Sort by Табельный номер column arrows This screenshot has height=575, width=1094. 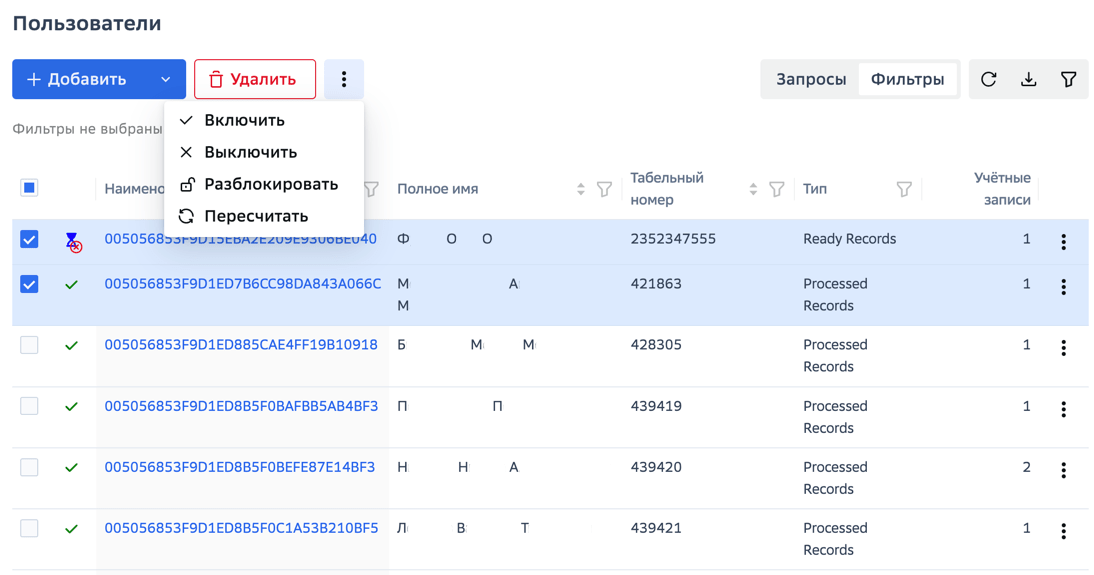[x=753, y=189]
